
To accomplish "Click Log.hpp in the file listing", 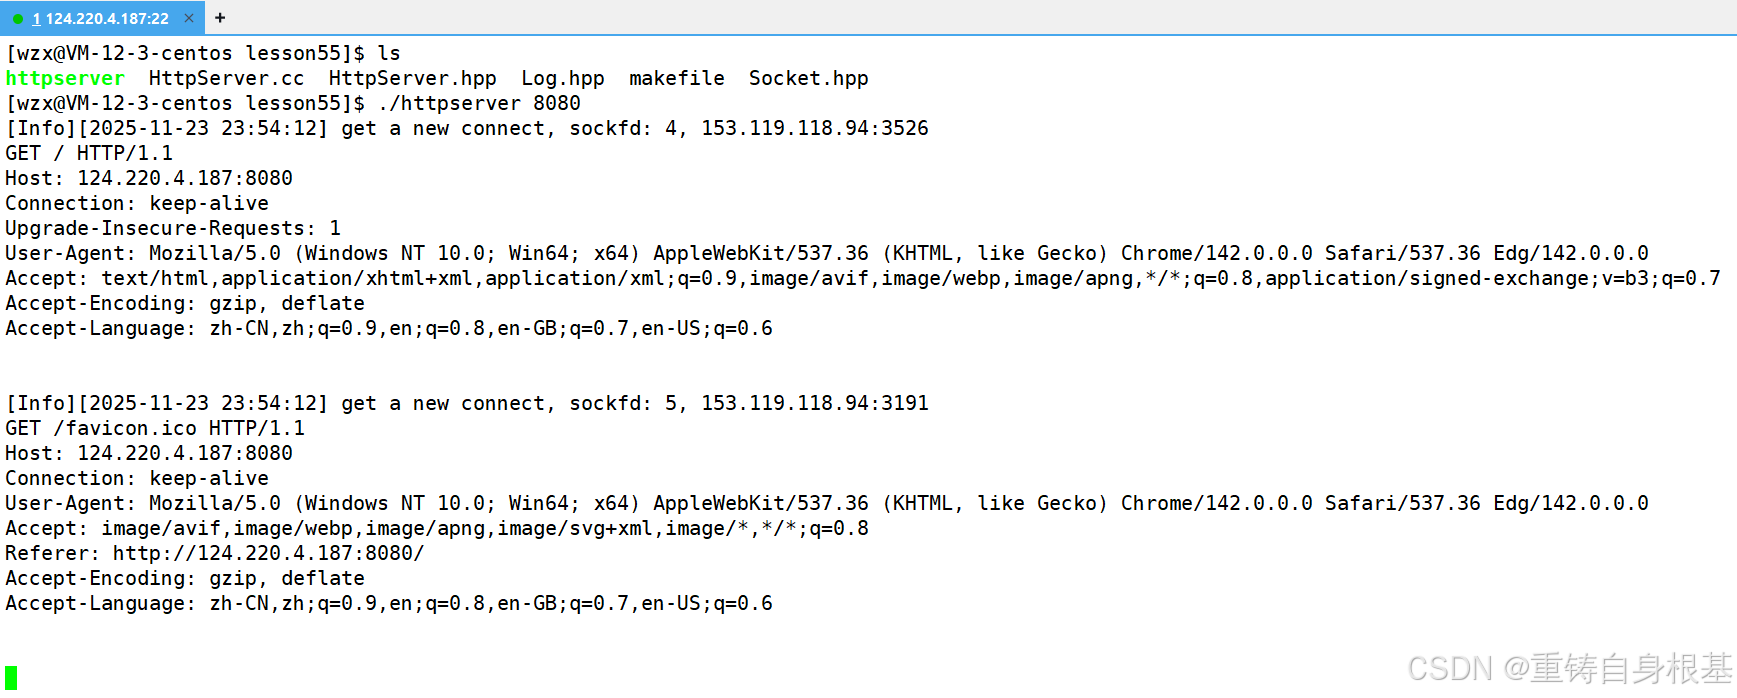I will 562,78.
